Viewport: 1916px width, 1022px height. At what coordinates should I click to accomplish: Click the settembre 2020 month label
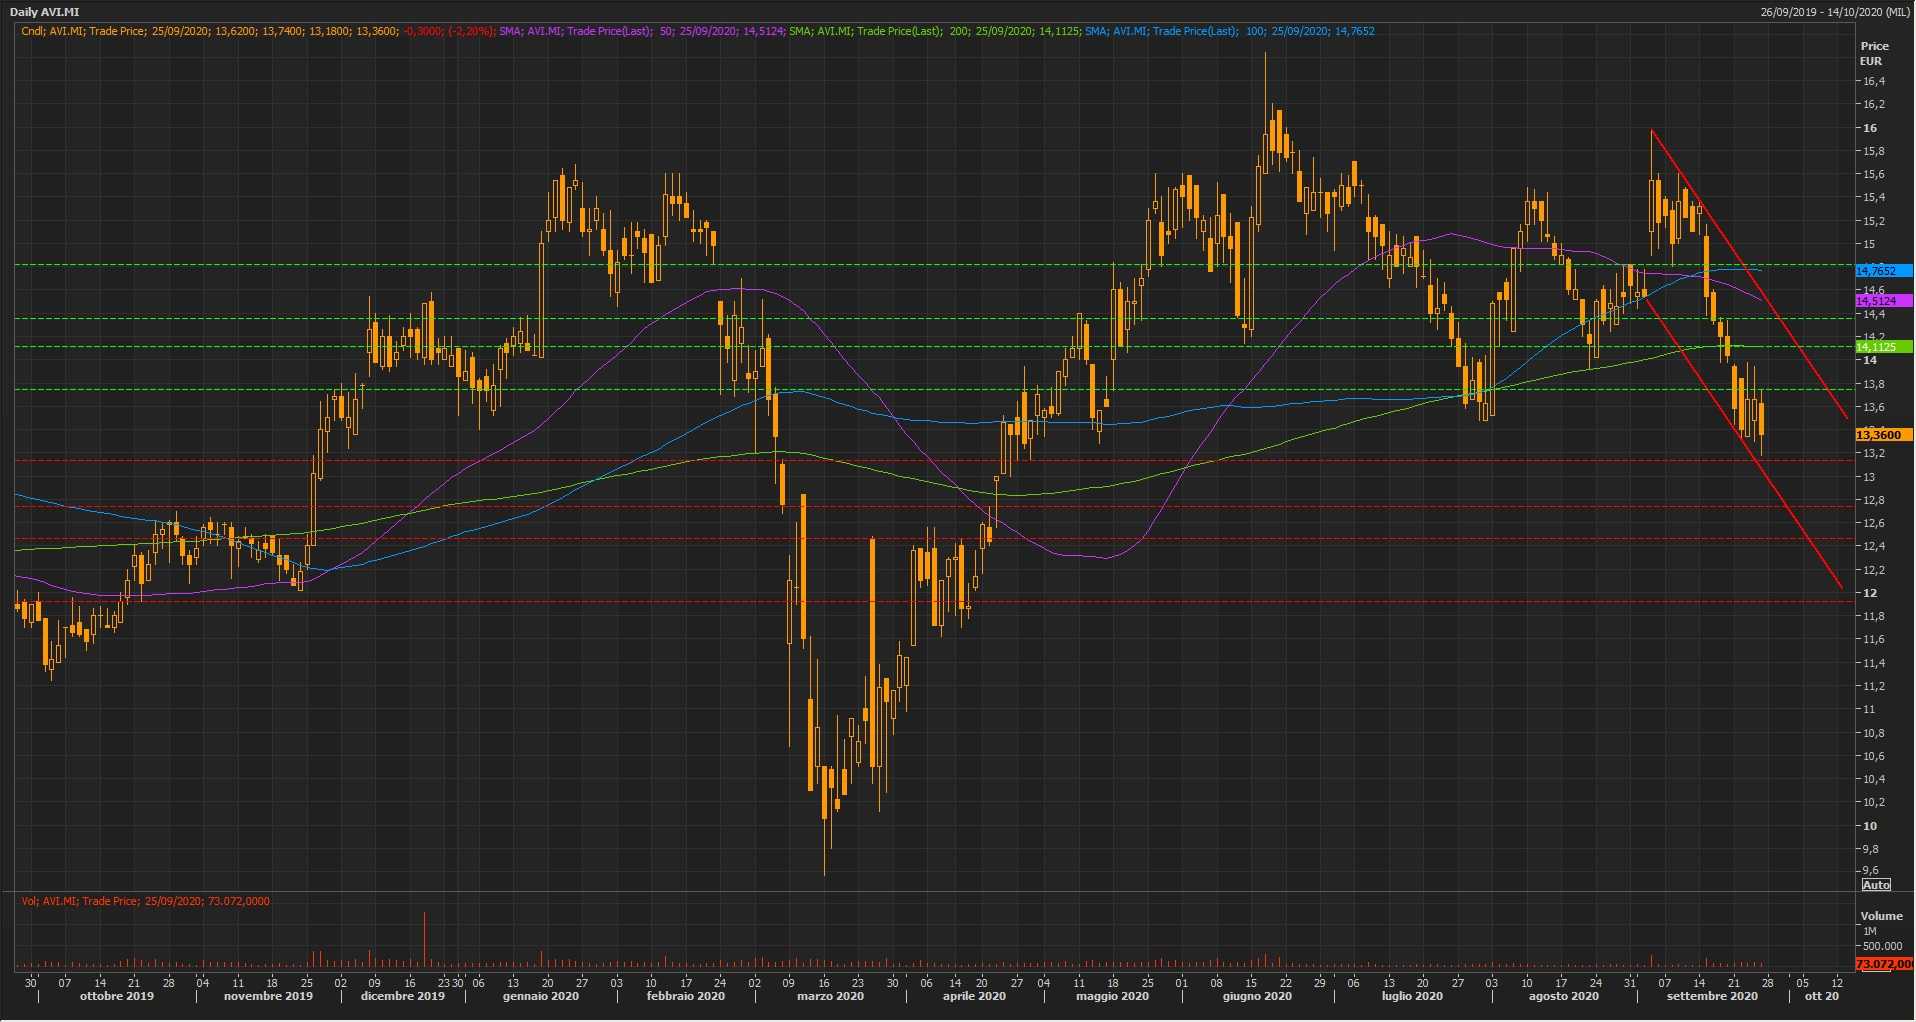point(1712,996)
